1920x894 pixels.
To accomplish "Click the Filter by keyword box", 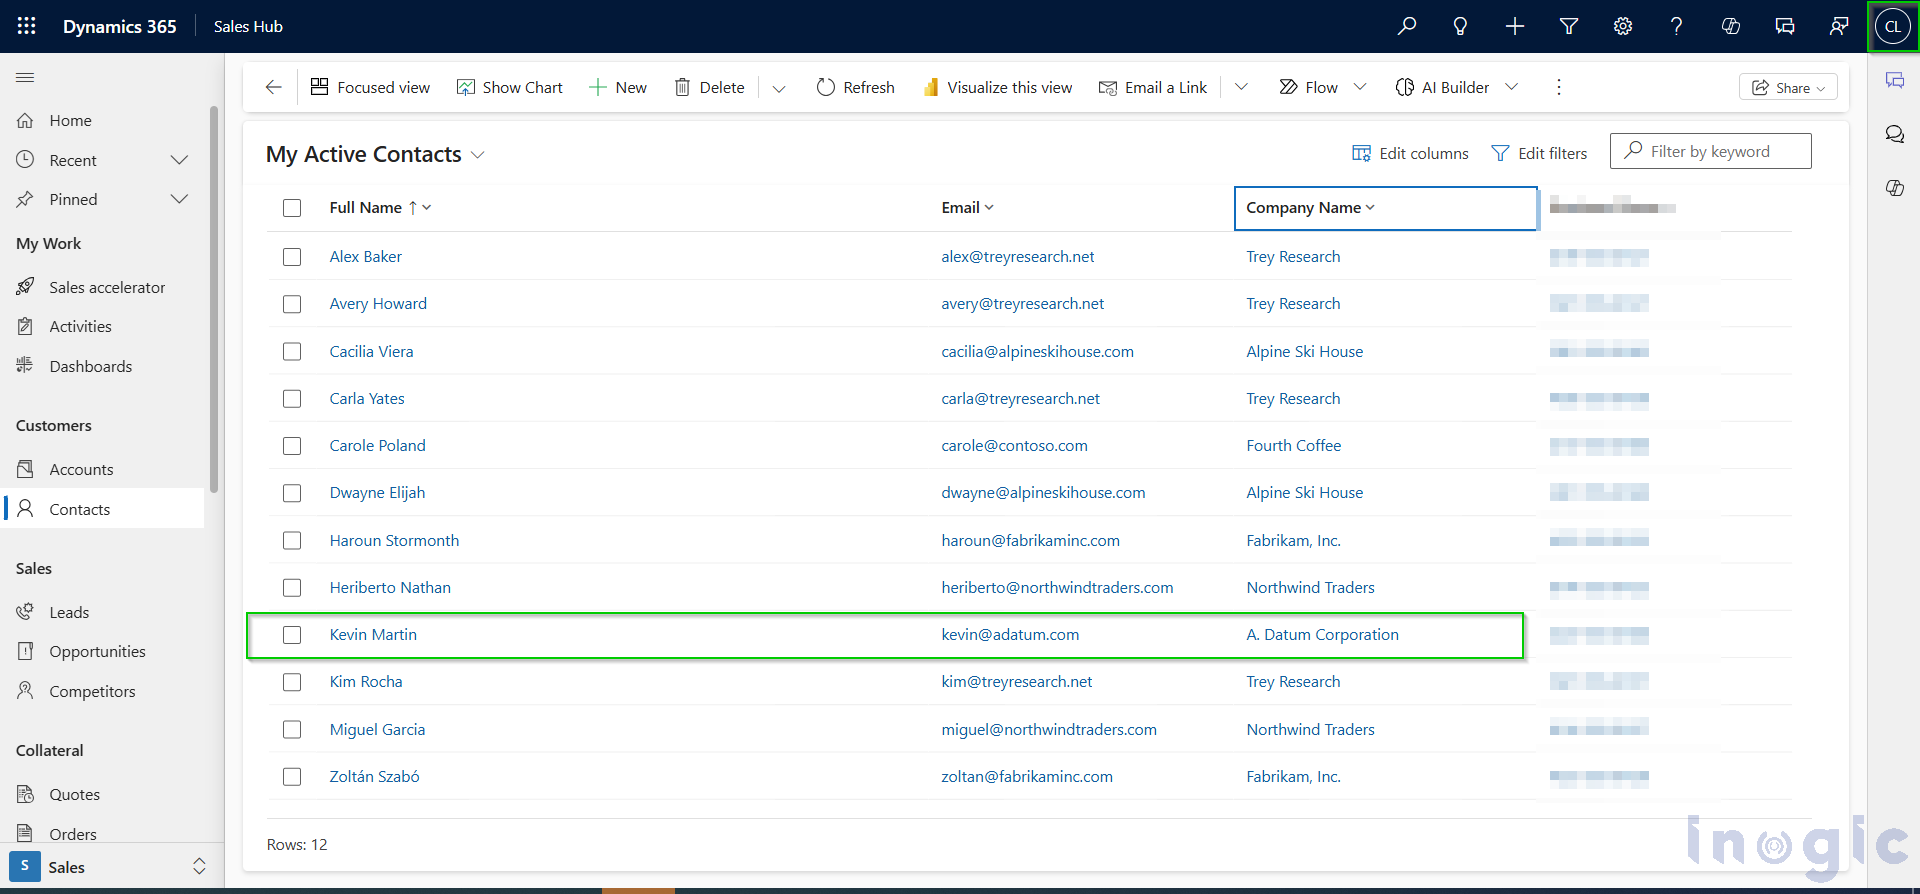I will coord(1710,151).
